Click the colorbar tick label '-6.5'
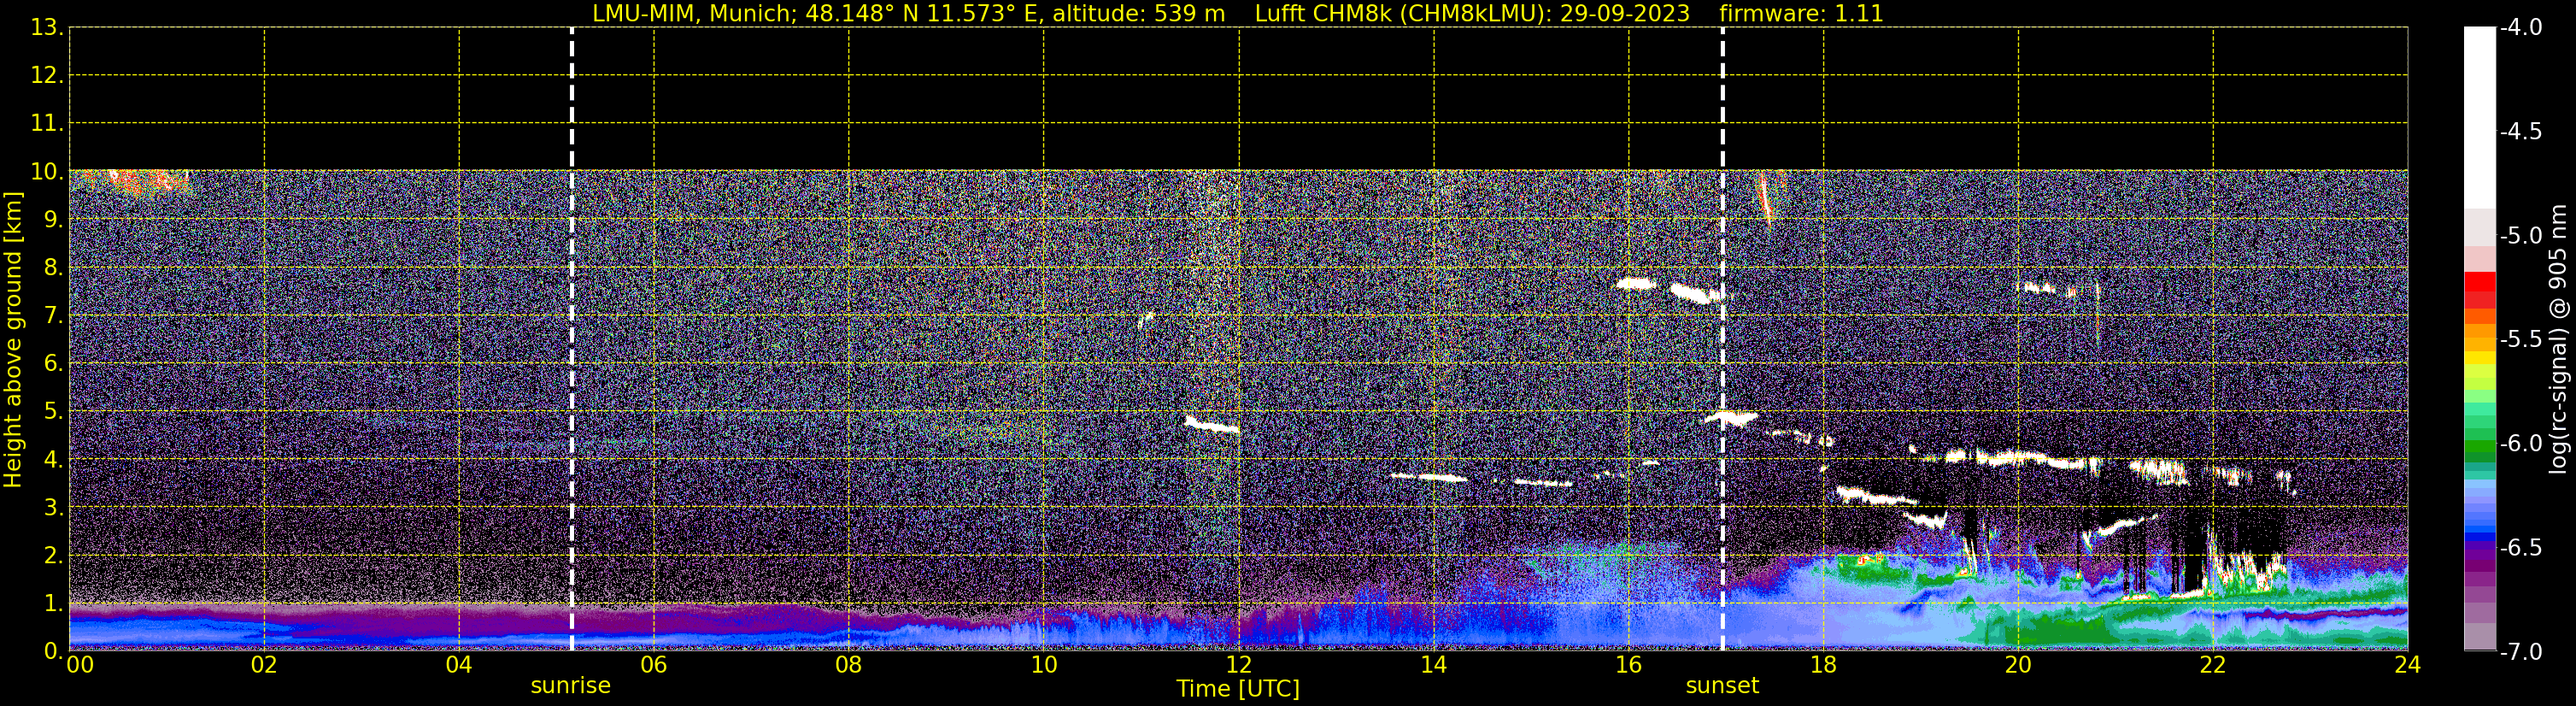The width and height of the screenshot is (2576, 706). point(2520,547)
